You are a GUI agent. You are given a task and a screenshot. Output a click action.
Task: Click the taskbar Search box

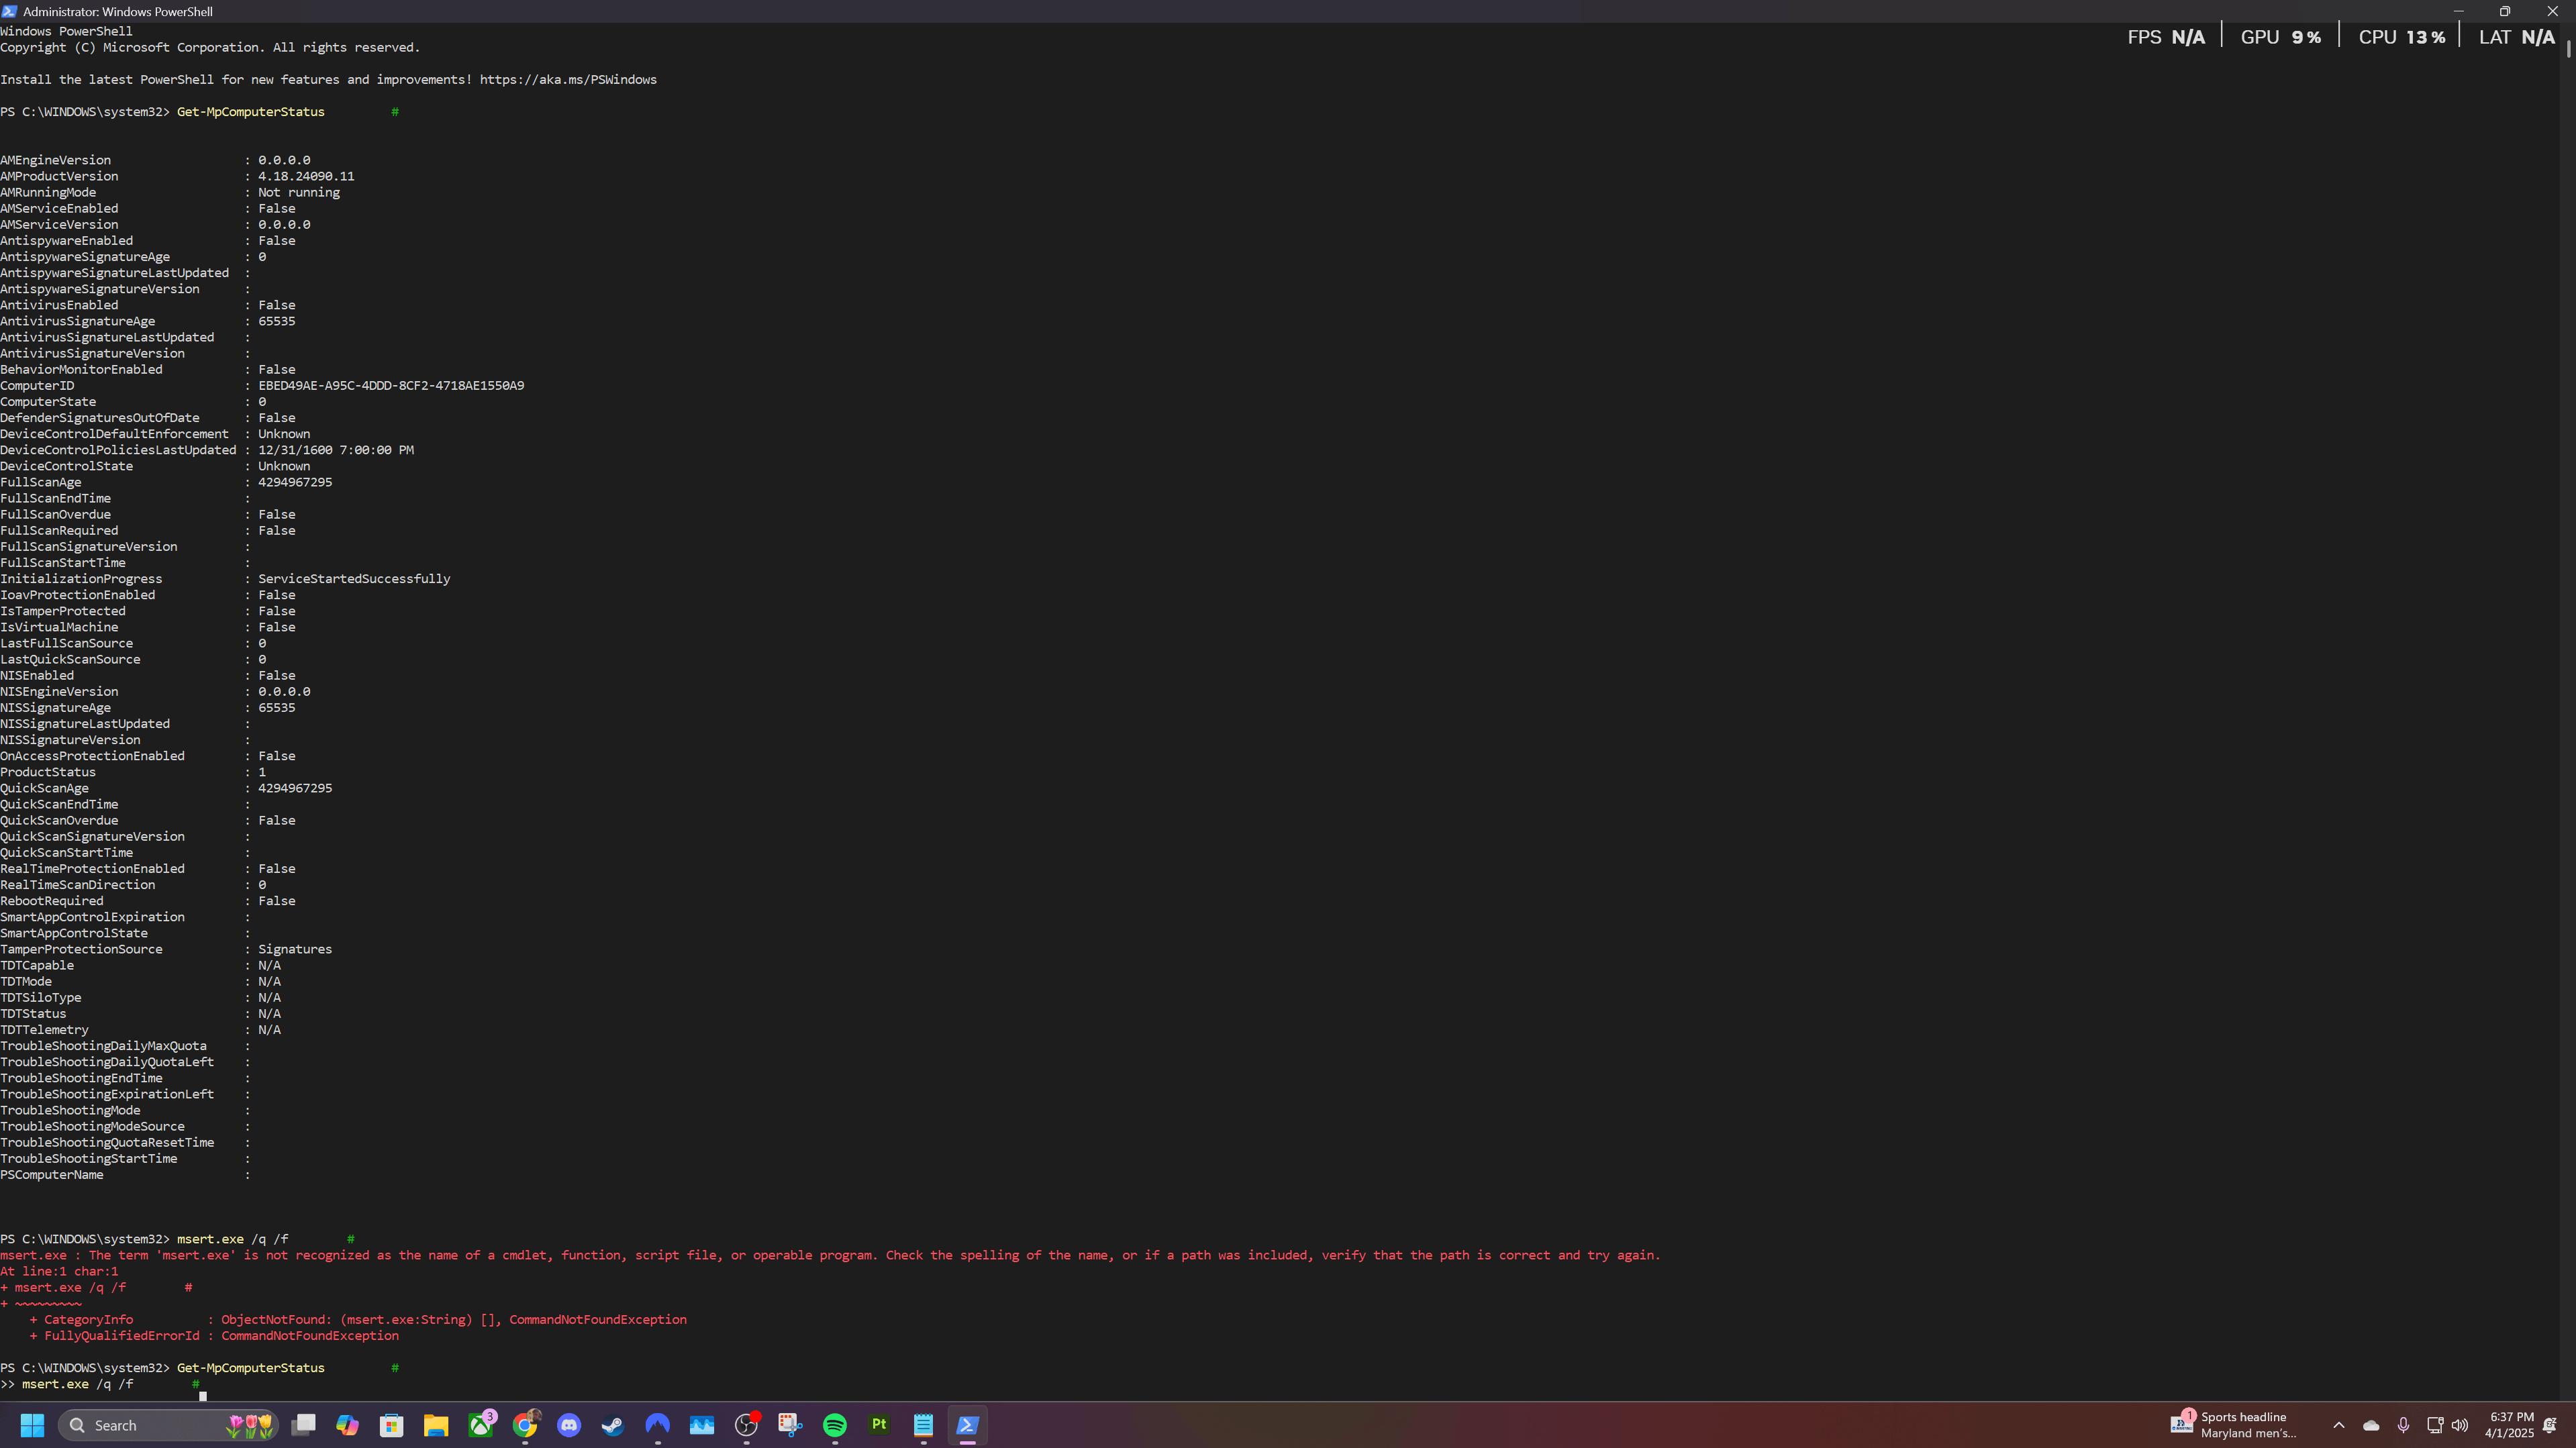(169, 1425)
